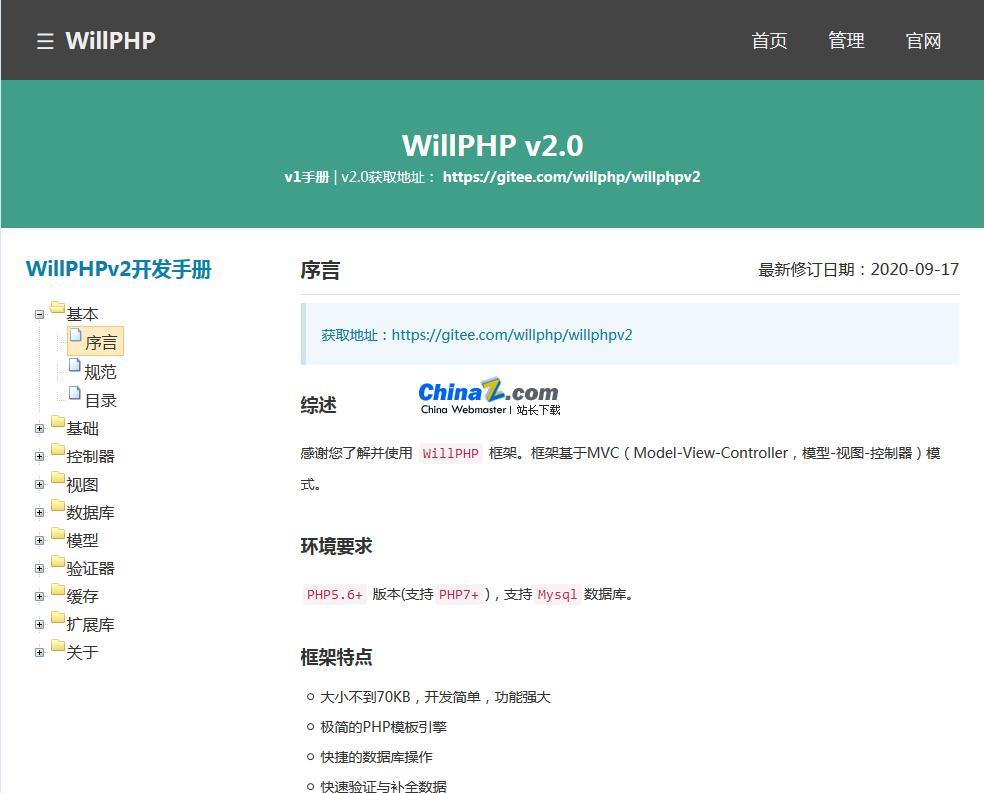Click the 综述 section heading
Viewport: 984px width, 793px height.
coord(319,405)
